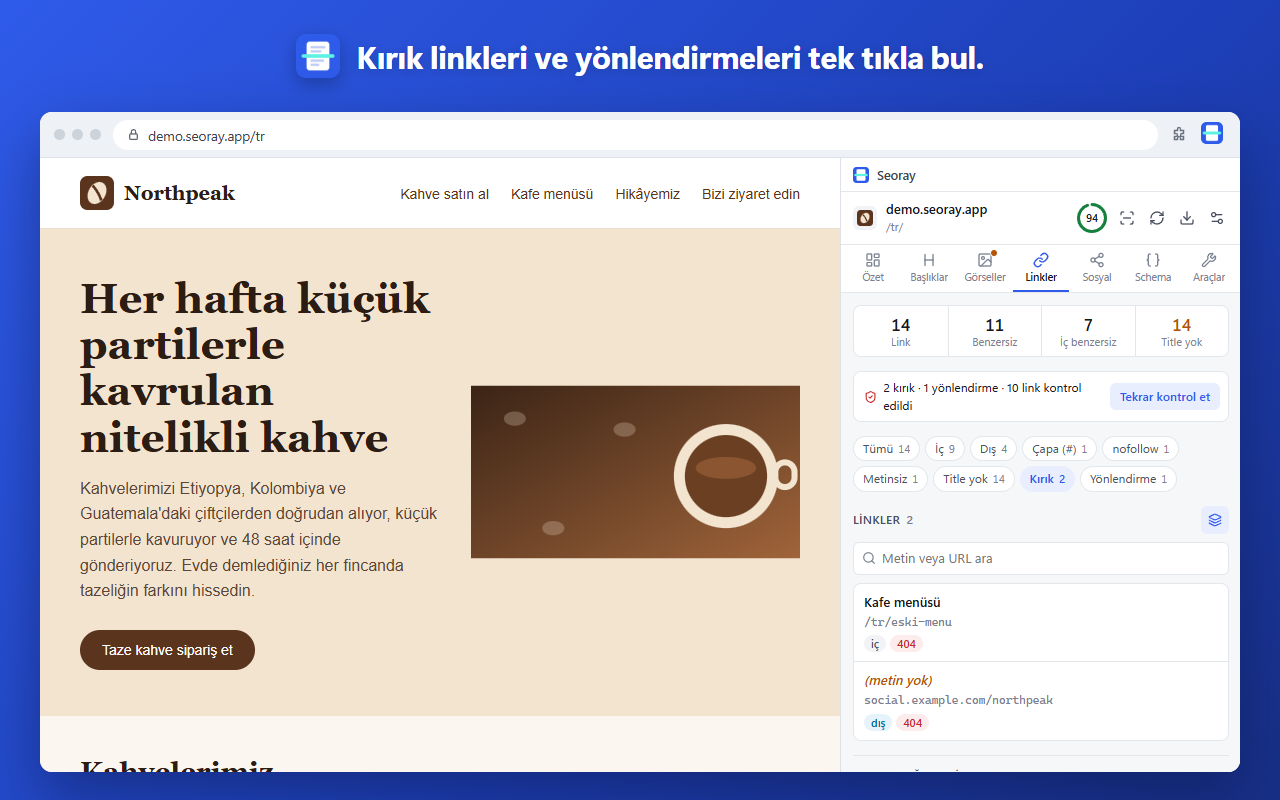Screen dimensions: 1280x800
Task: Click the coffee cup hero image
Action: point(635,472)
